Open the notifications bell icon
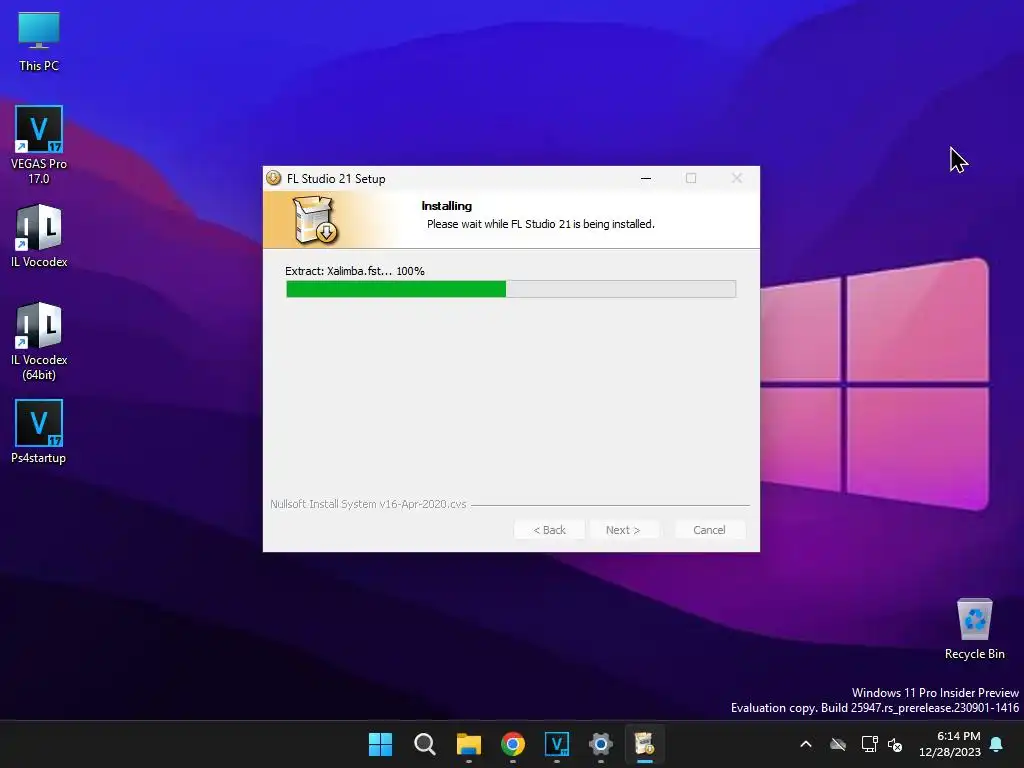 pos(997,744)
